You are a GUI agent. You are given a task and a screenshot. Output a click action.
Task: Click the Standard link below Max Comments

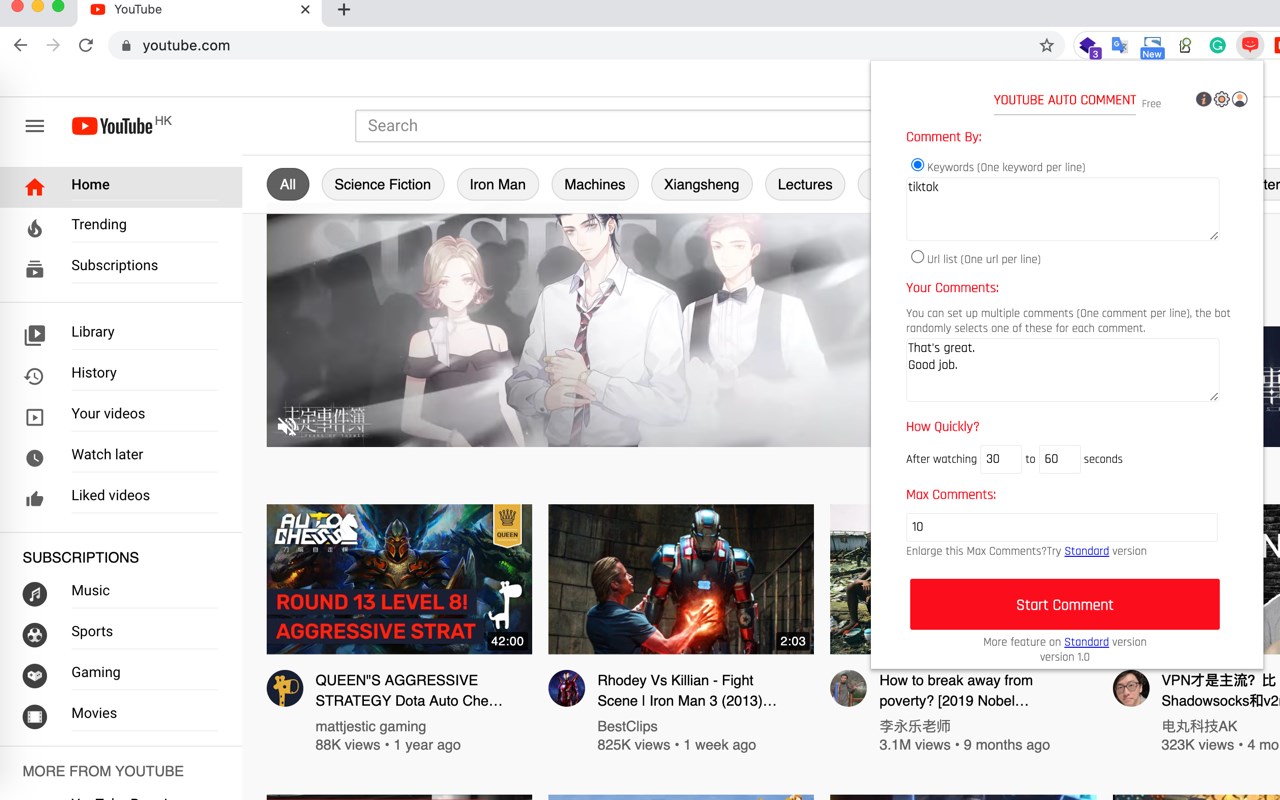[1086, 551]
